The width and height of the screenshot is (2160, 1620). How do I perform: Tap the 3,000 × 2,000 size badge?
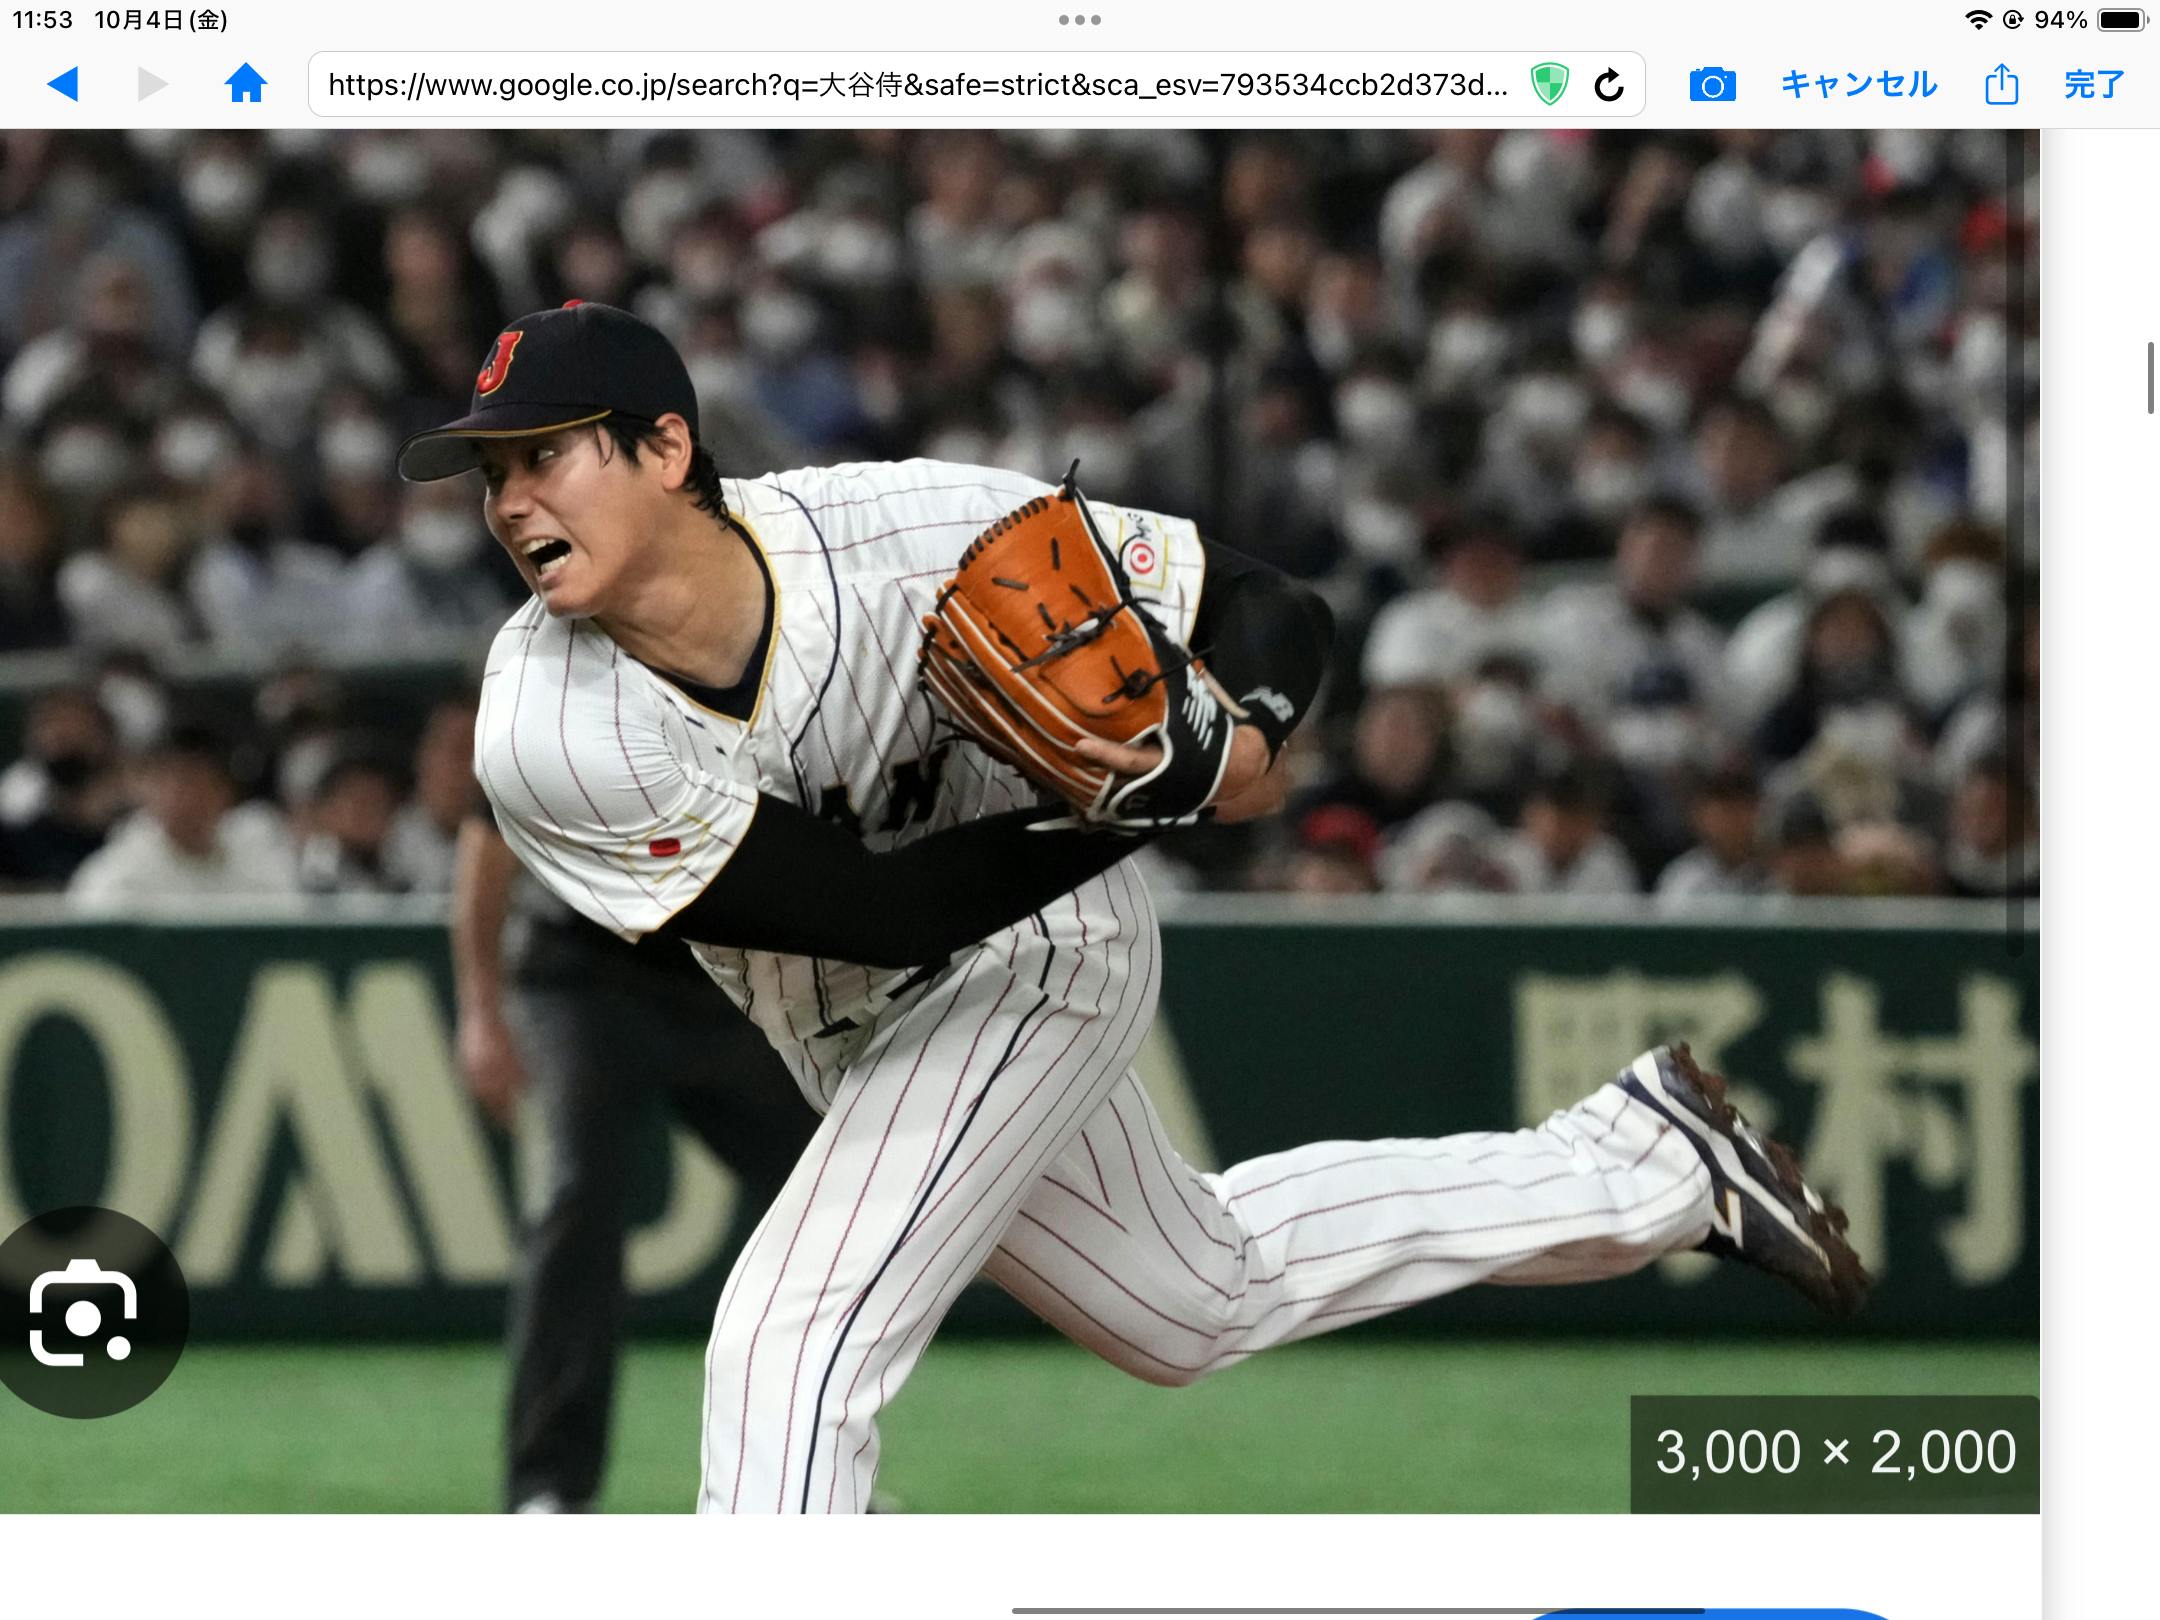[x=1834, y=1453]
